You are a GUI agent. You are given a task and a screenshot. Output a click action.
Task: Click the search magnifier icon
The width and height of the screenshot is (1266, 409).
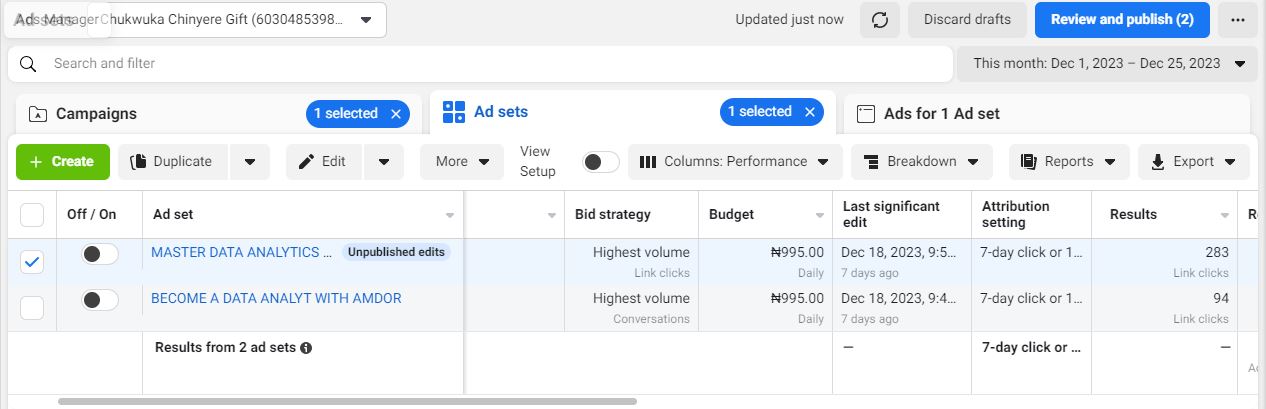pyautogui.click(x=28, y=64)
